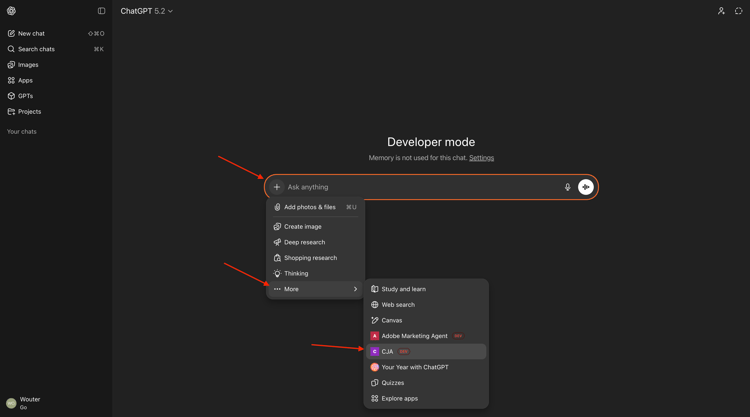Open Projects in the sidebar
This screenshot has height=417, width=750.
click(56, 111)
